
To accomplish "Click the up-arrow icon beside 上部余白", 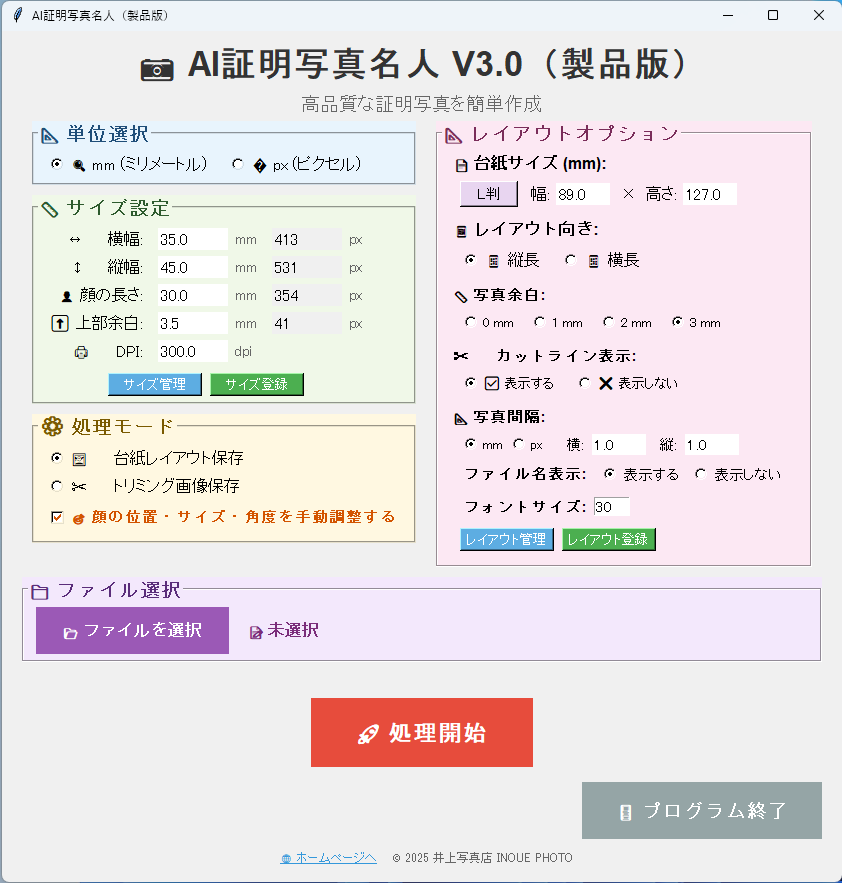I will [59, 324].
